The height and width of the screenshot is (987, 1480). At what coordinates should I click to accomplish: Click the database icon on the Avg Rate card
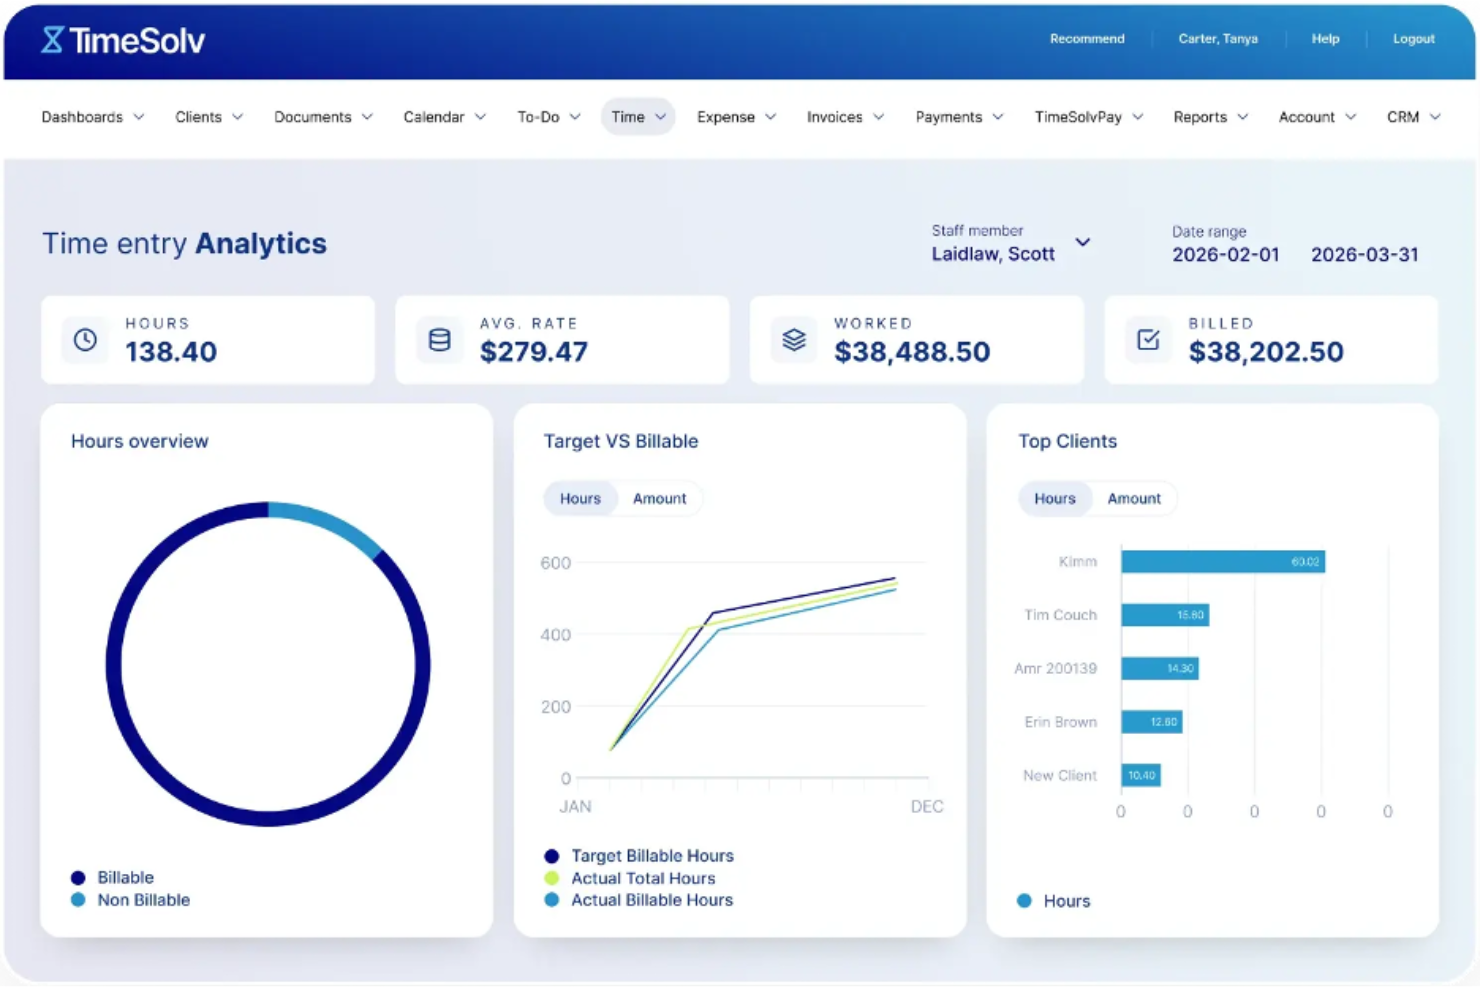click(439, 340)
